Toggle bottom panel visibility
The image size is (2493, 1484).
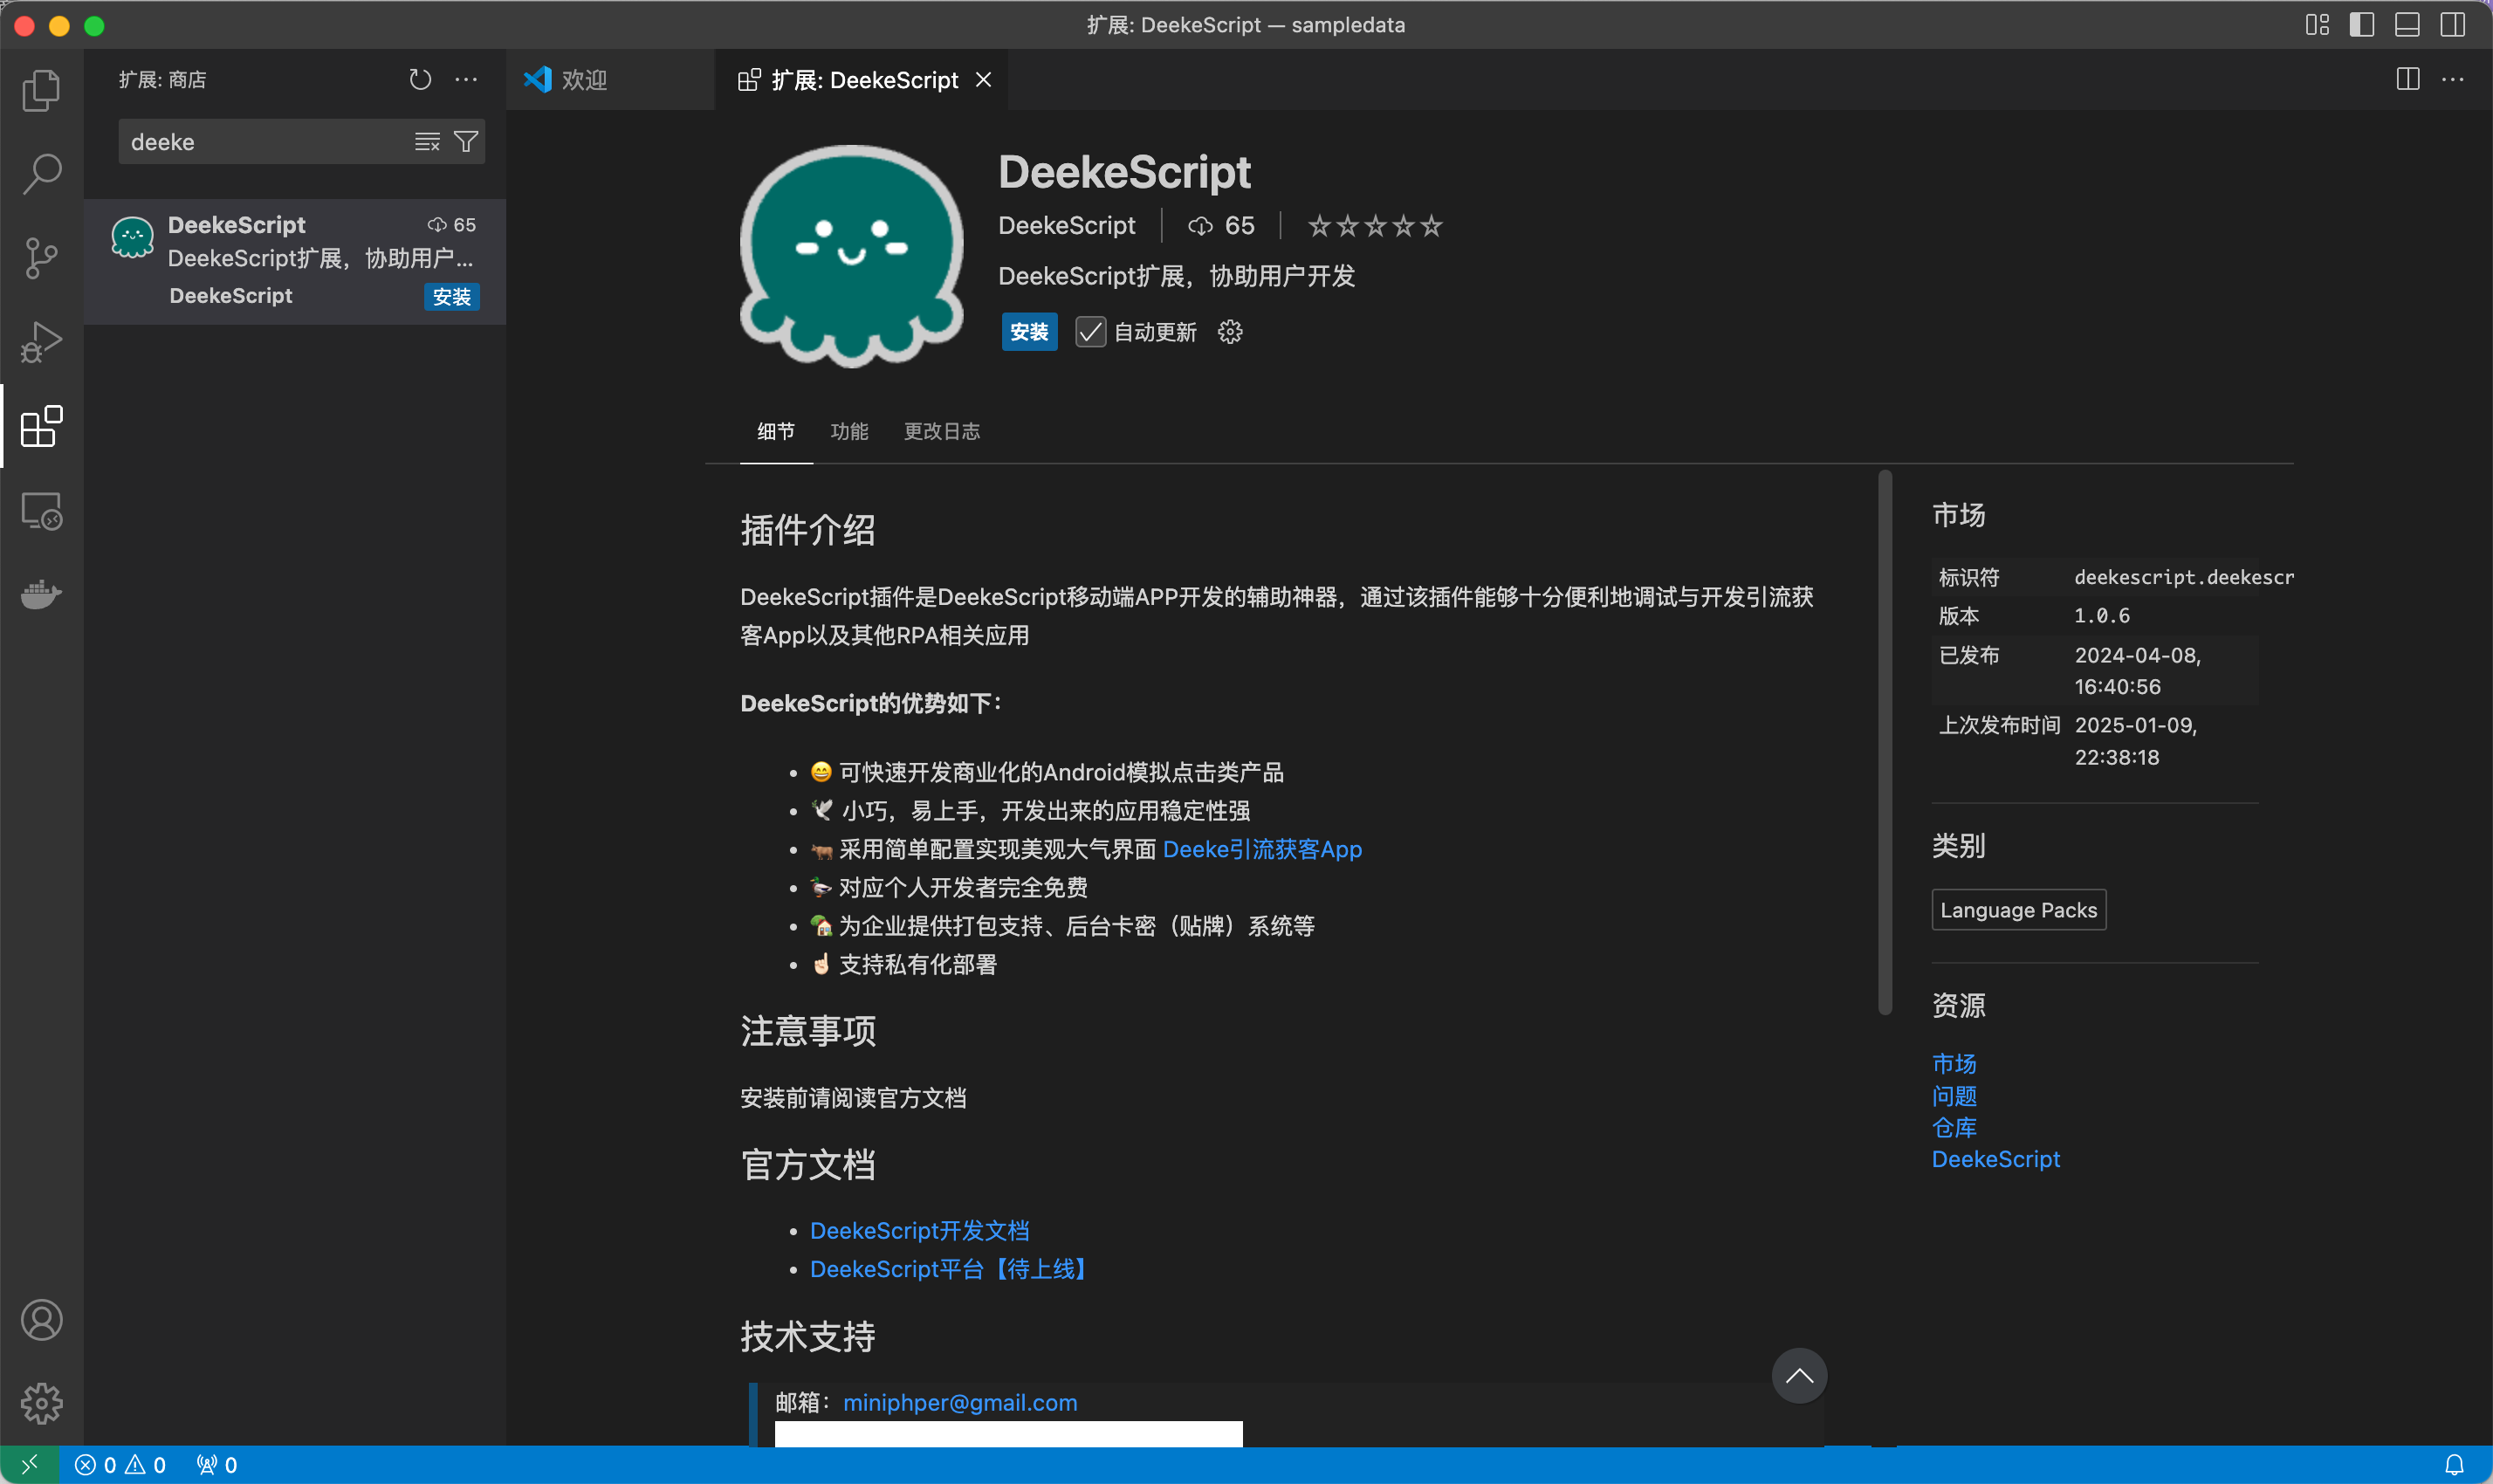click(x=2407, y=25)
